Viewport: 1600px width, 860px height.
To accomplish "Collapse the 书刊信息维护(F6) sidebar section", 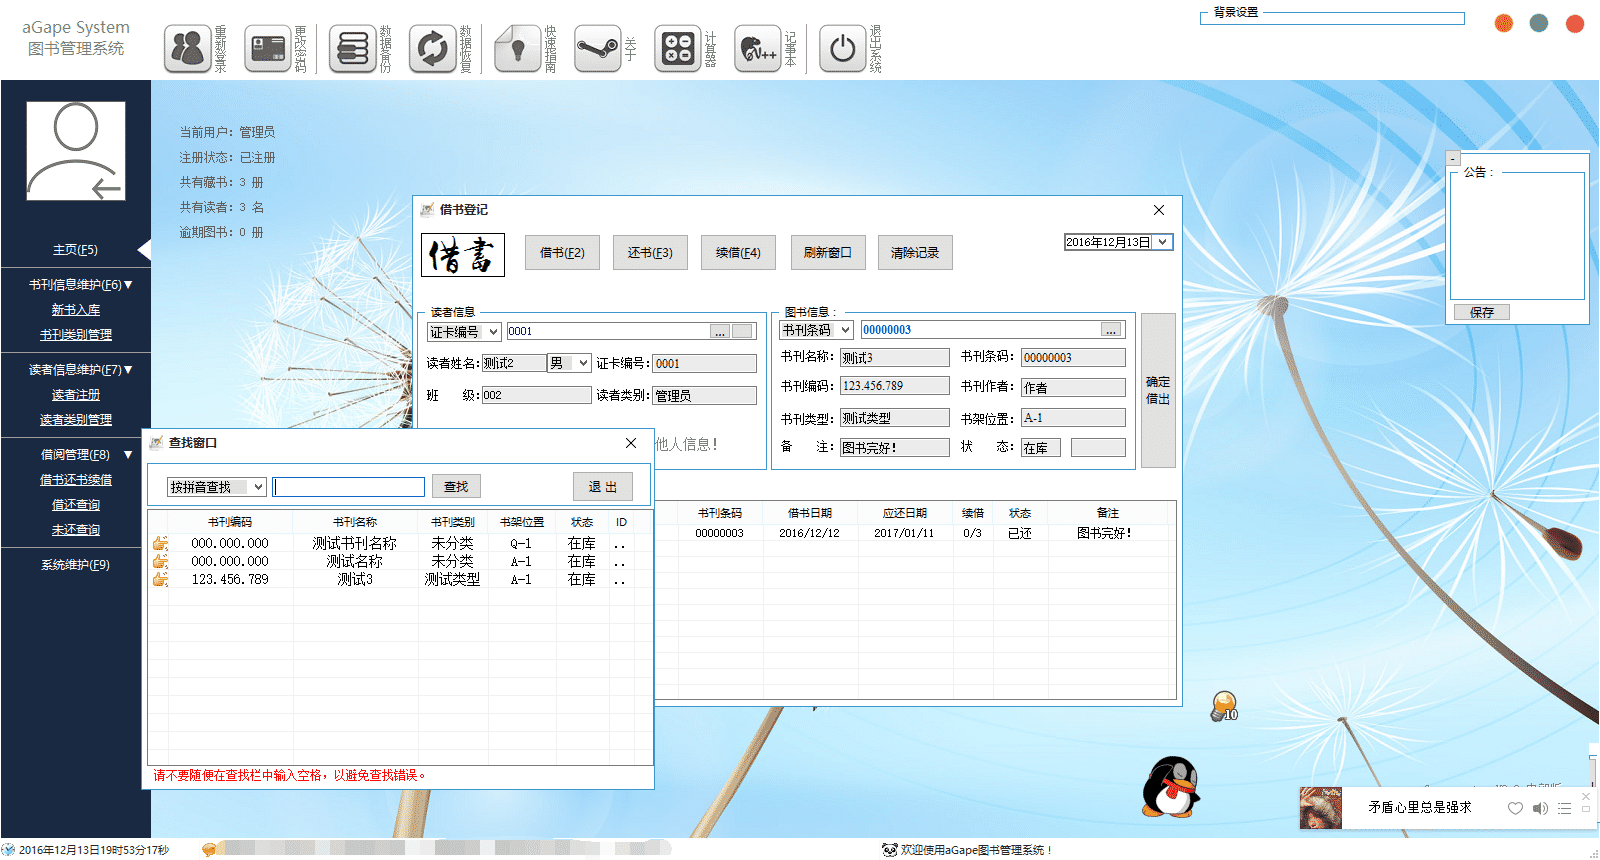I will coord(81,285).
